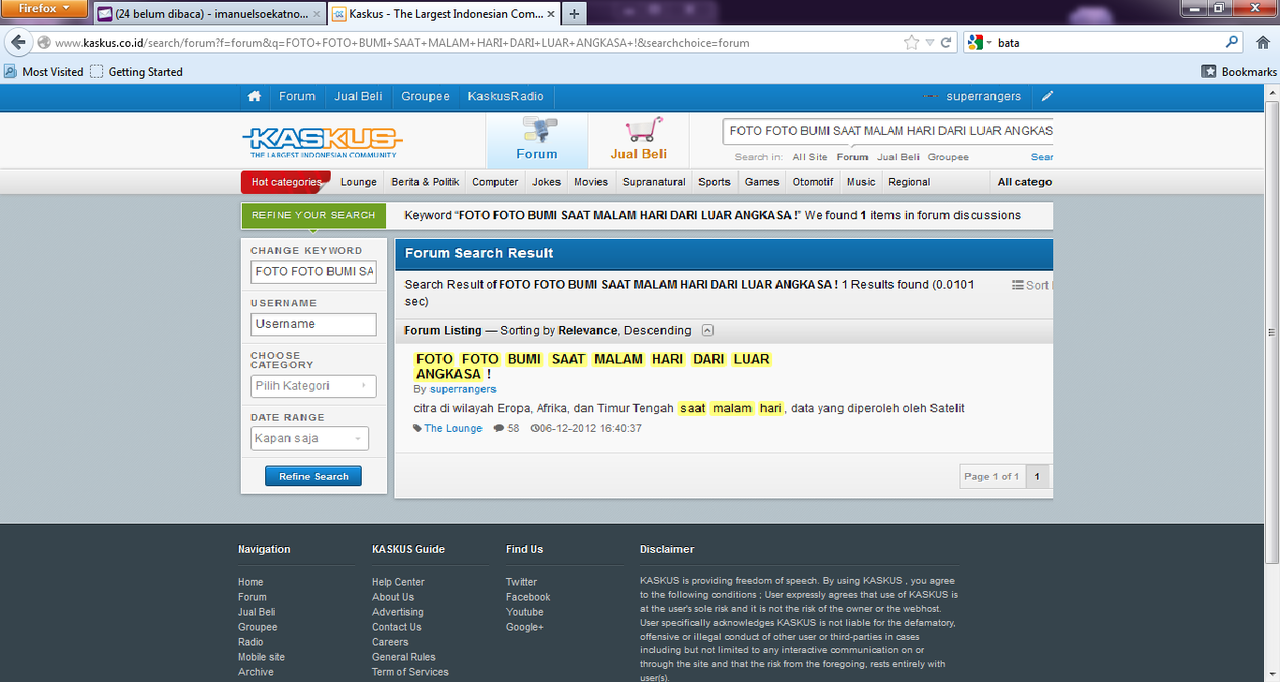The height and width of the screenshot is (682, 1280).
Task: Switch to the email tab (24 belum dibaca)
Action: pyautogui.click(x=210, y=14)
